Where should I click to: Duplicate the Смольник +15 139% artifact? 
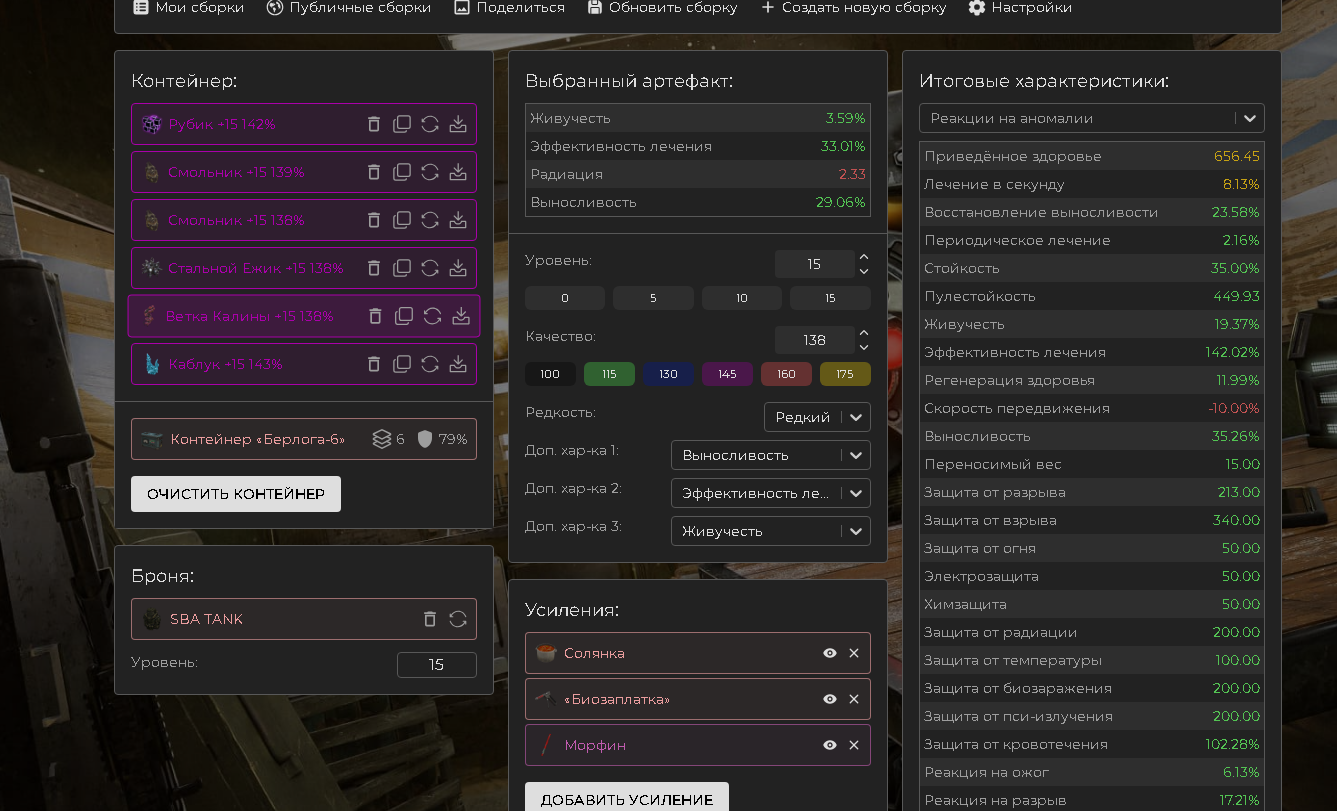pyautogui.click(x=402, y=172)
